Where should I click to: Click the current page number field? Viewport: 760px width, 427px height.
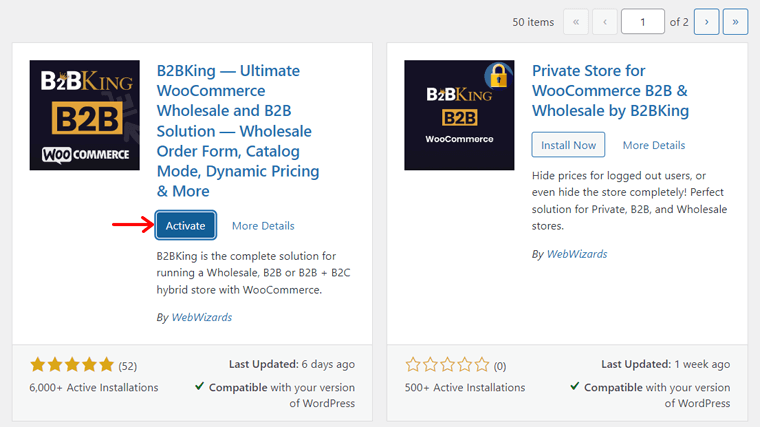(x=649, y=21)
